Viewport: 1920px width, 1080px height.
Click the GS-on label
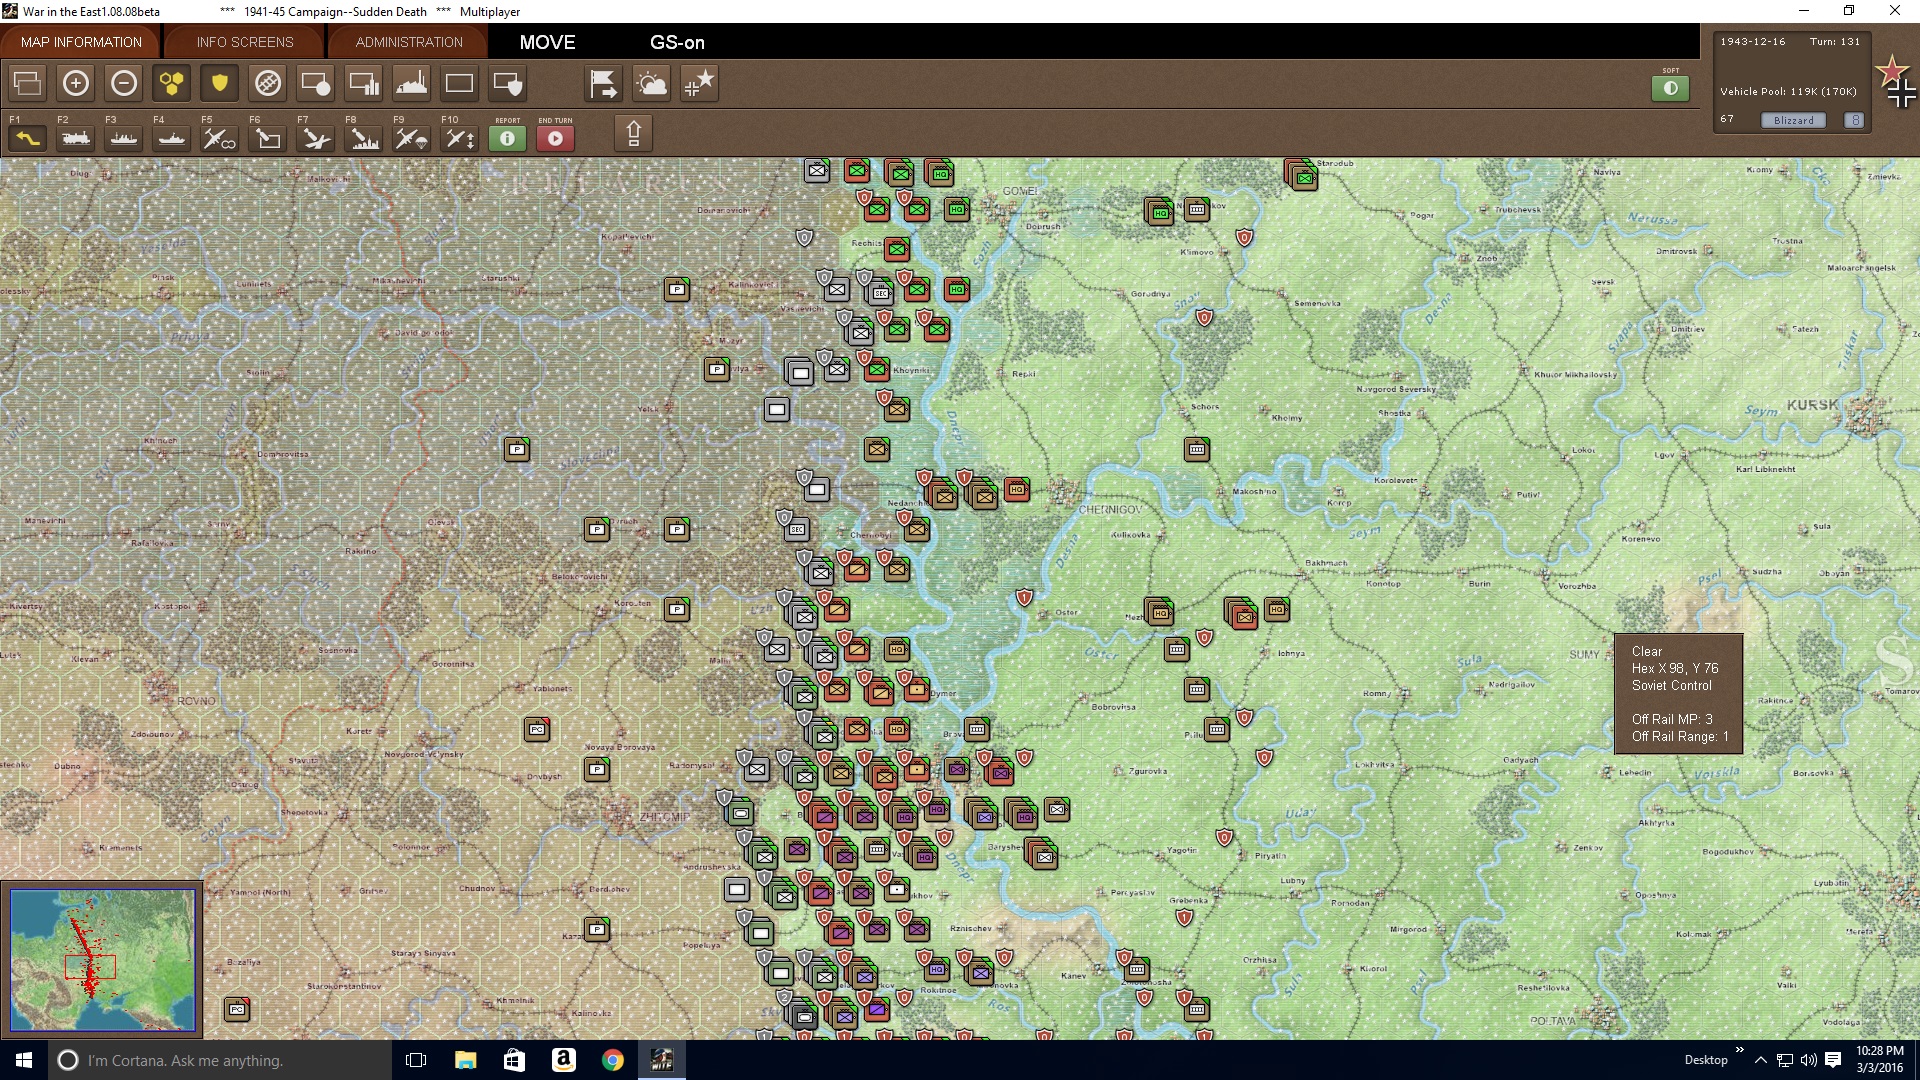(x=678, y=43)
